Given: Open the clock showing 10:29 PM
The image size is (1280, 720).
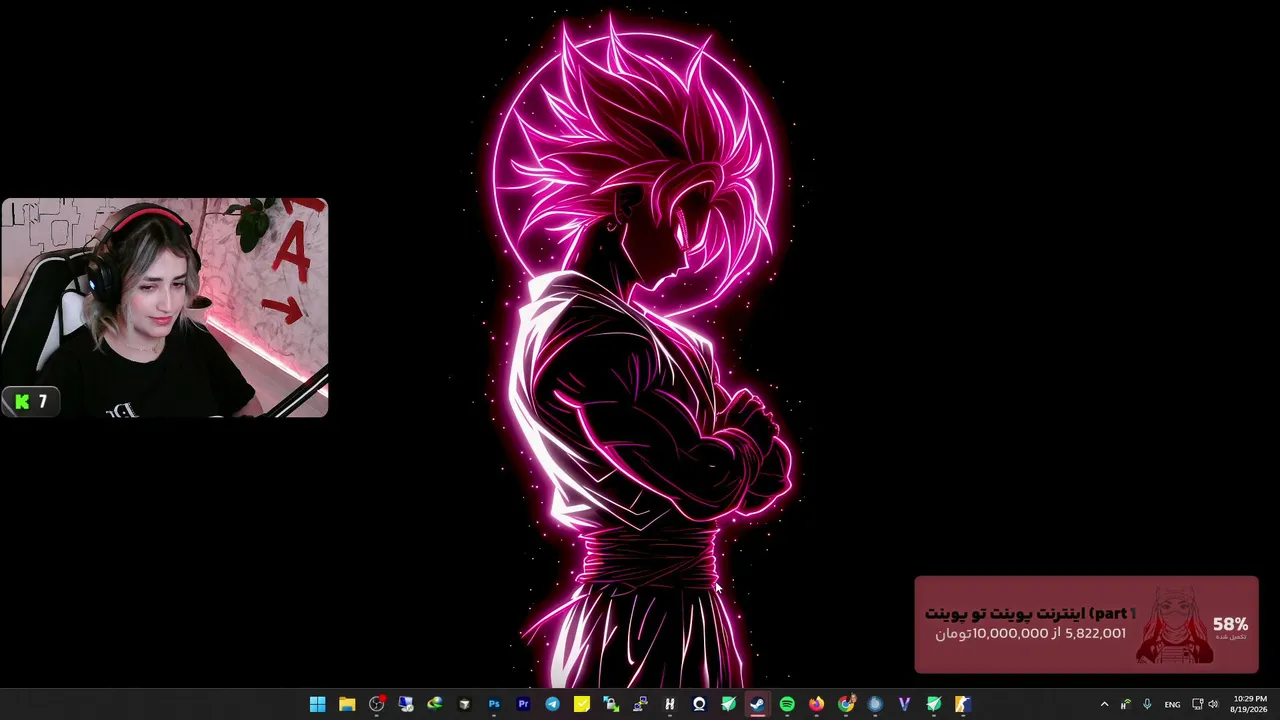Looking at the screenshot, I should [1250, 704].
